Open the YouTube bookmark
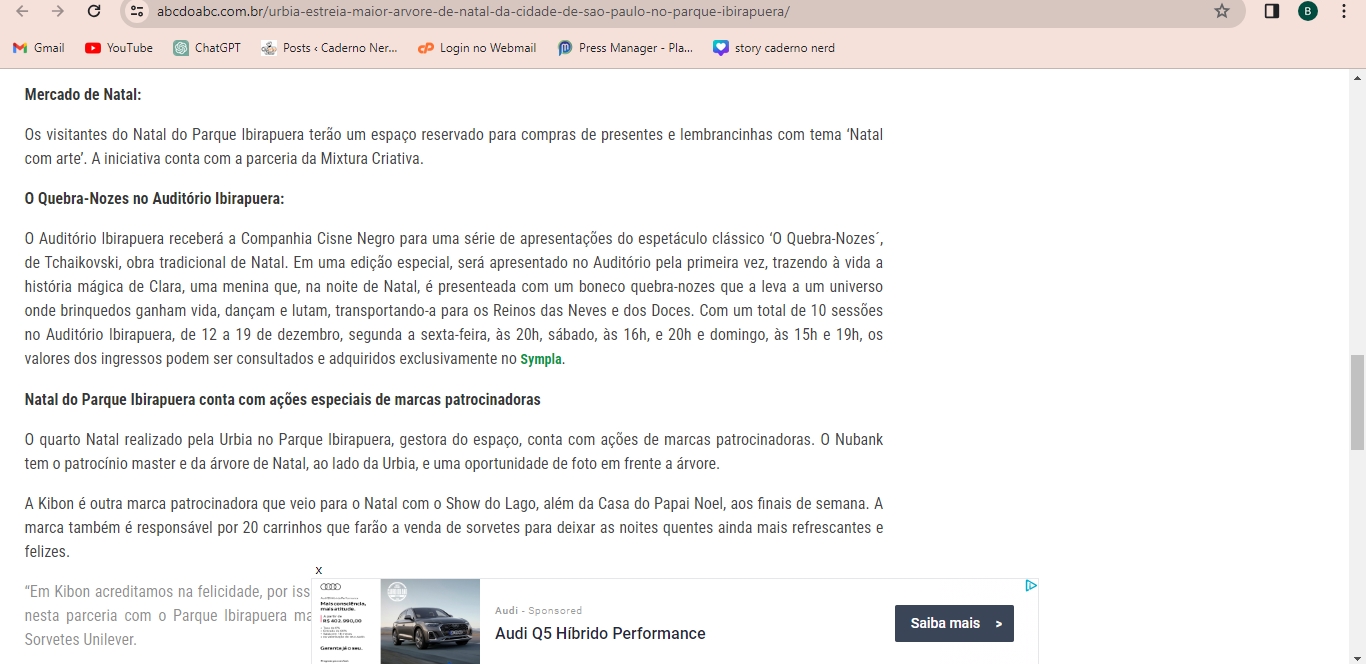This screenshot has height=664, width=1366. click(x=119, y=48)
